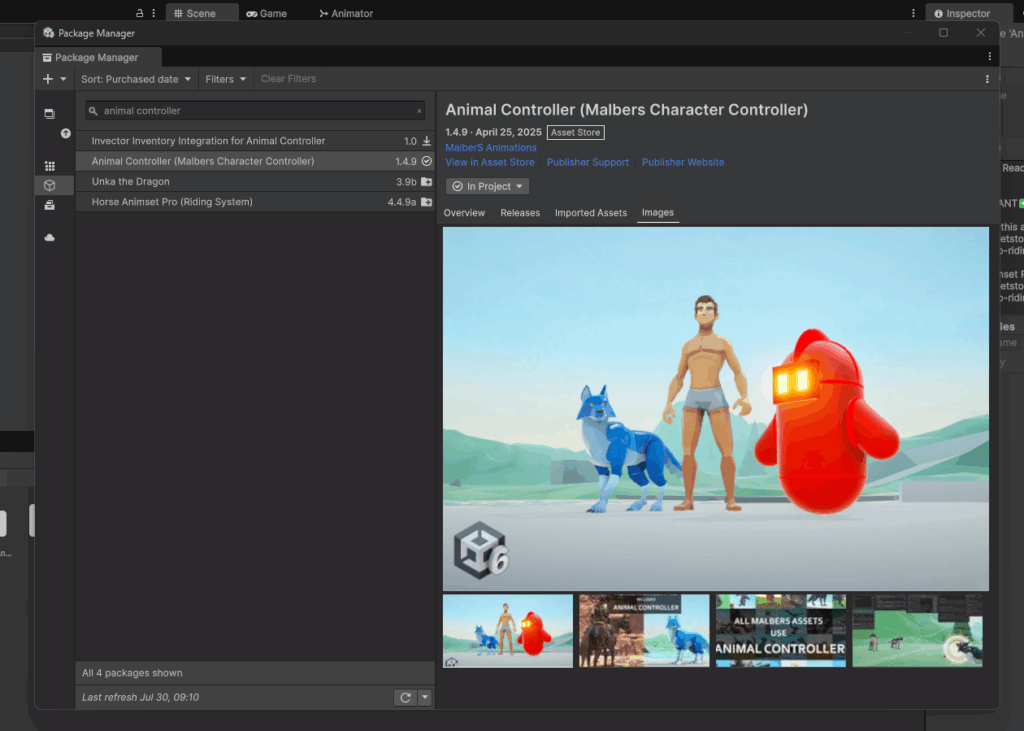Open the kebab menu left of Inspector tab
The height and width of the screenshot is (731, 1024).
click(913, 13)
